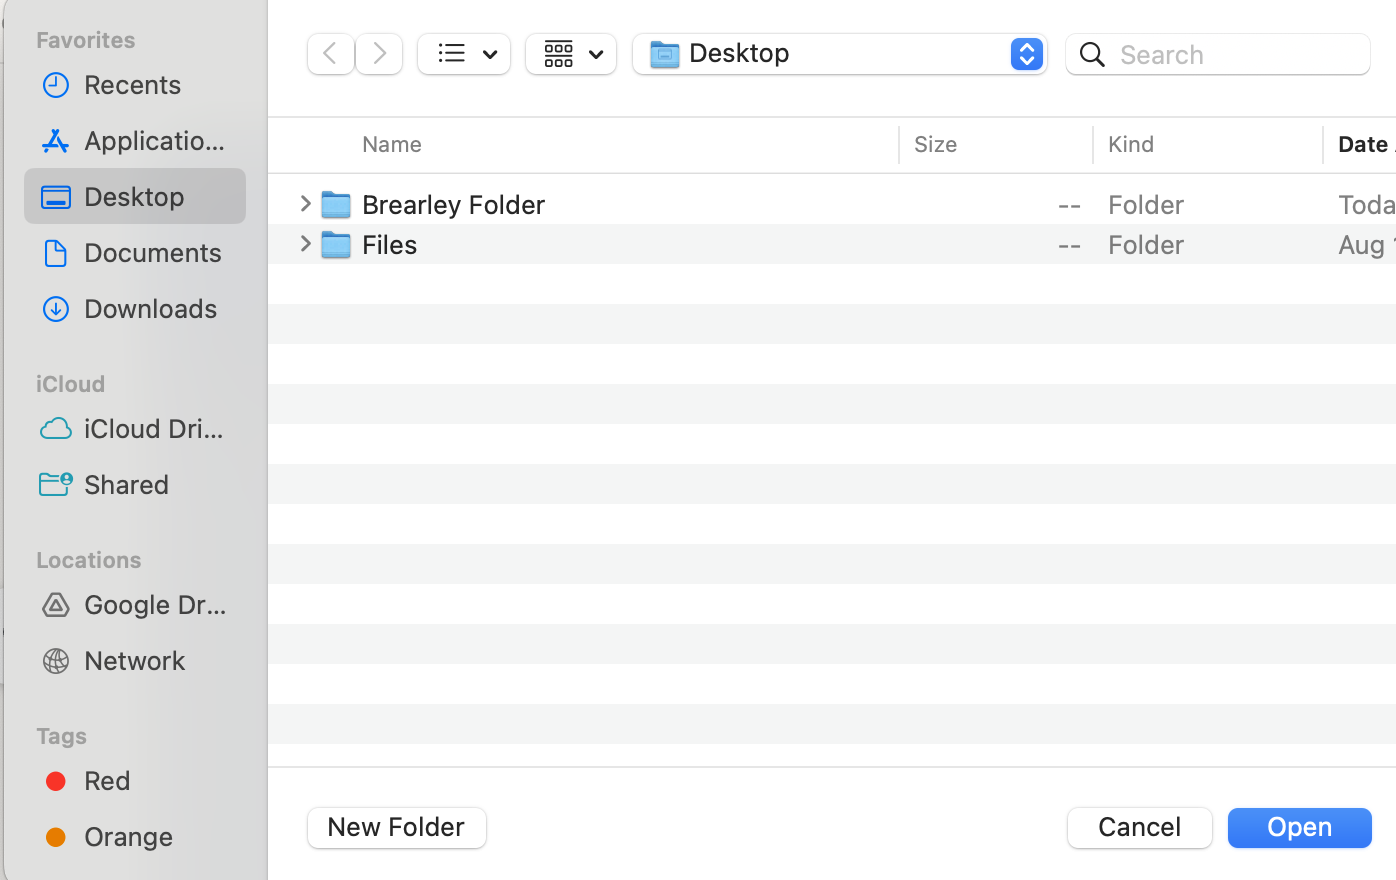Open Shared in the sidebar
The height and width of the screenshot is (880, 1396).
point(135,485)
